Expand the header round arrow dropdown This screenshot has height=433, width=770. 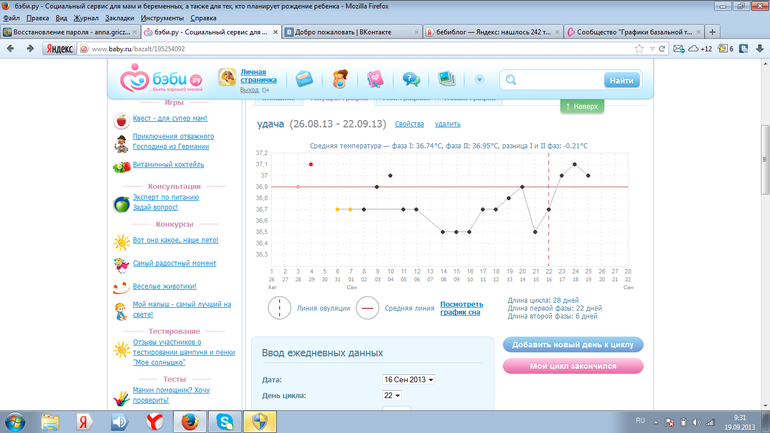479,79
